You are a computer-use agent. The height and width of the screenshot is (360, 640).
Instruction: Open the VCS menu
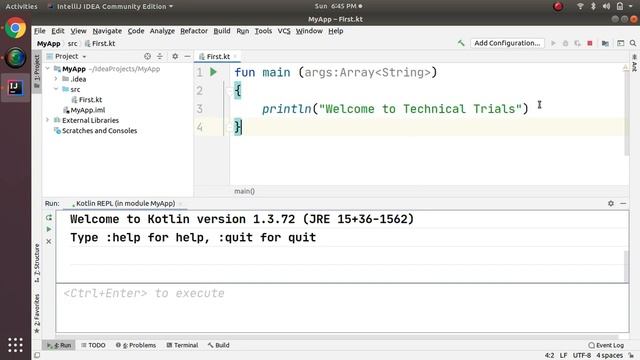pyautogui.click(x=284, y=31)
